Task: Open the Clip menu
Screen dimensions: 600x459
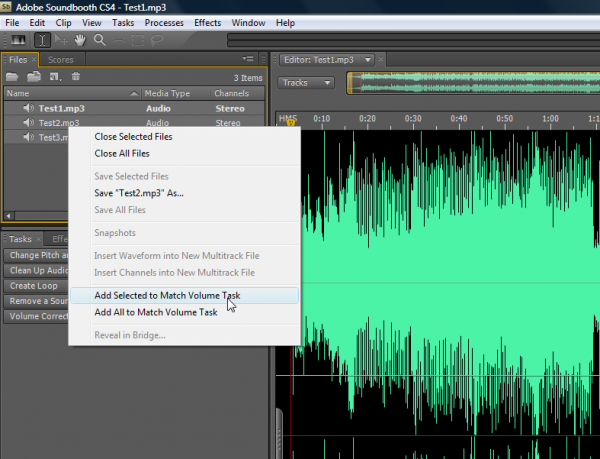Action: tap(63, 23)
